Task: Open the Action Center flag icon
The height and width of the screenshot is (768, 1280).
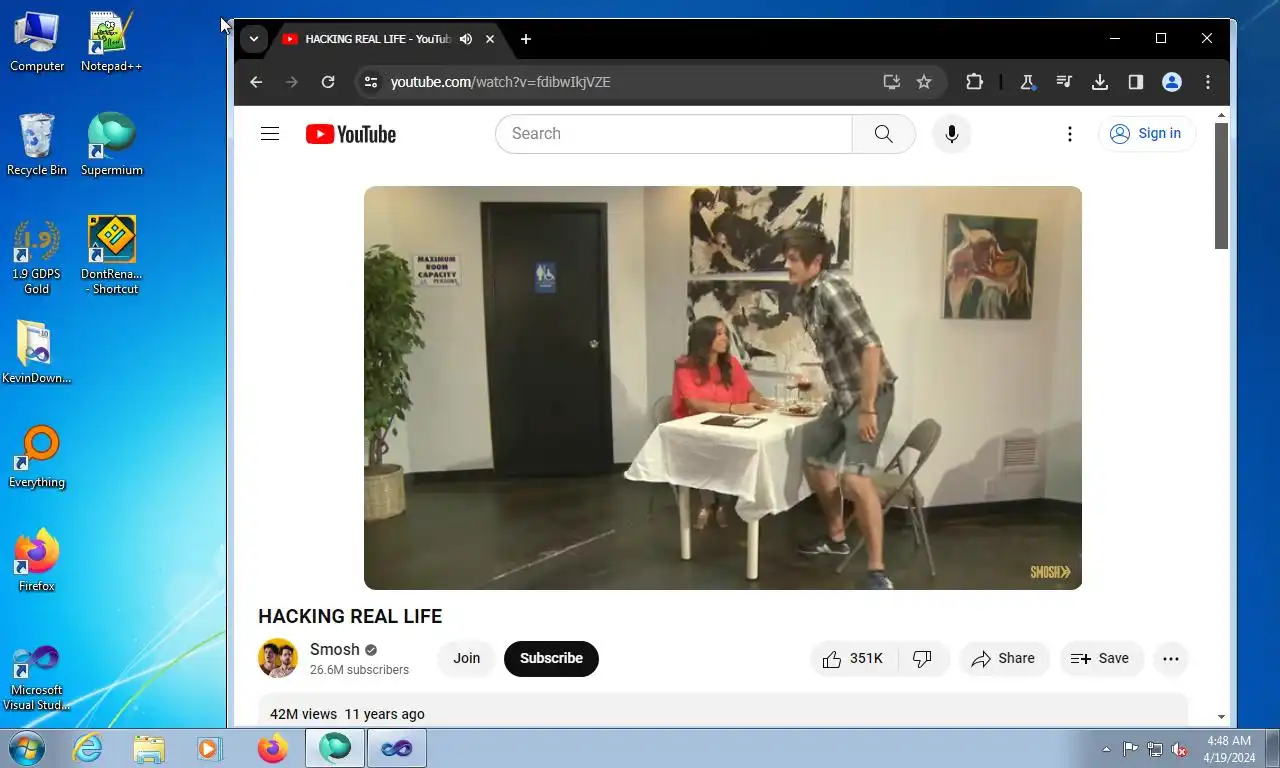Action: [1130, 749]
